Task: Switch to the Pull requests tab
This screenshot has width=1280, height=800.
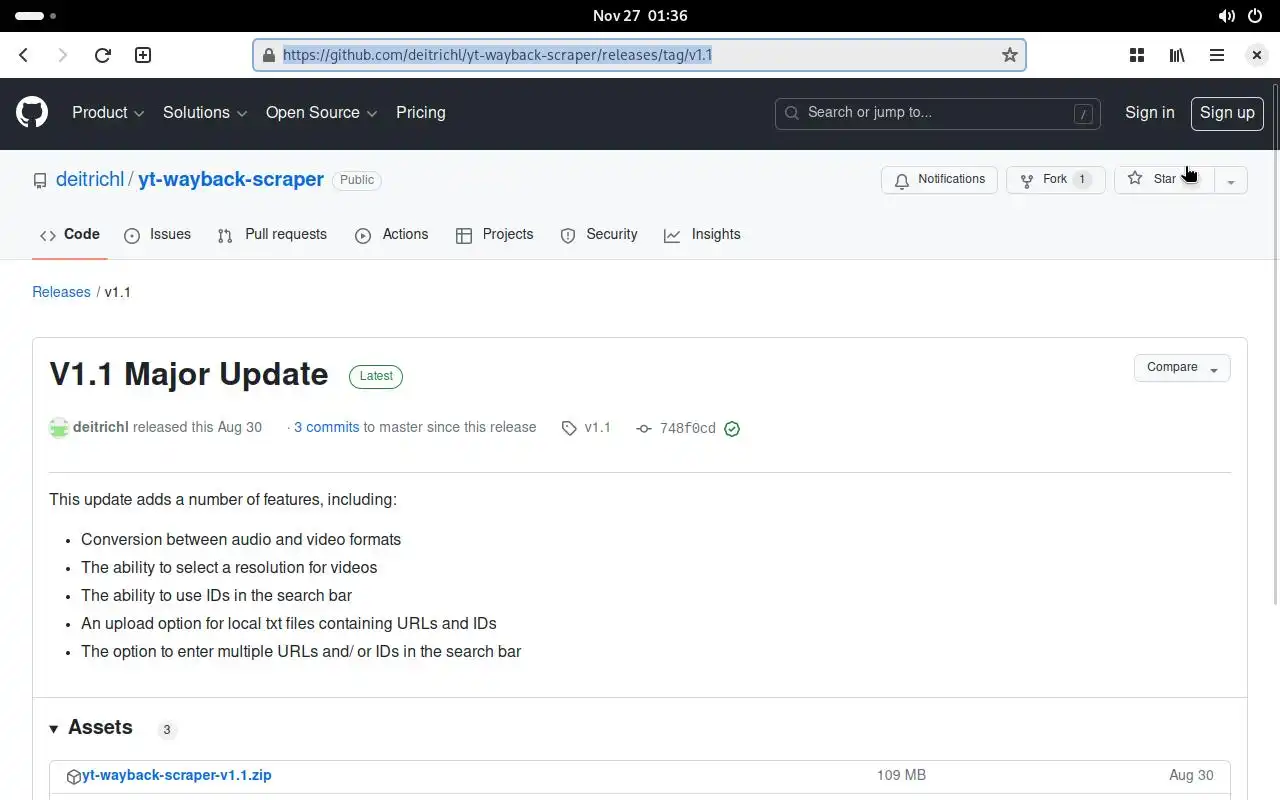Action: click(272, 235)
